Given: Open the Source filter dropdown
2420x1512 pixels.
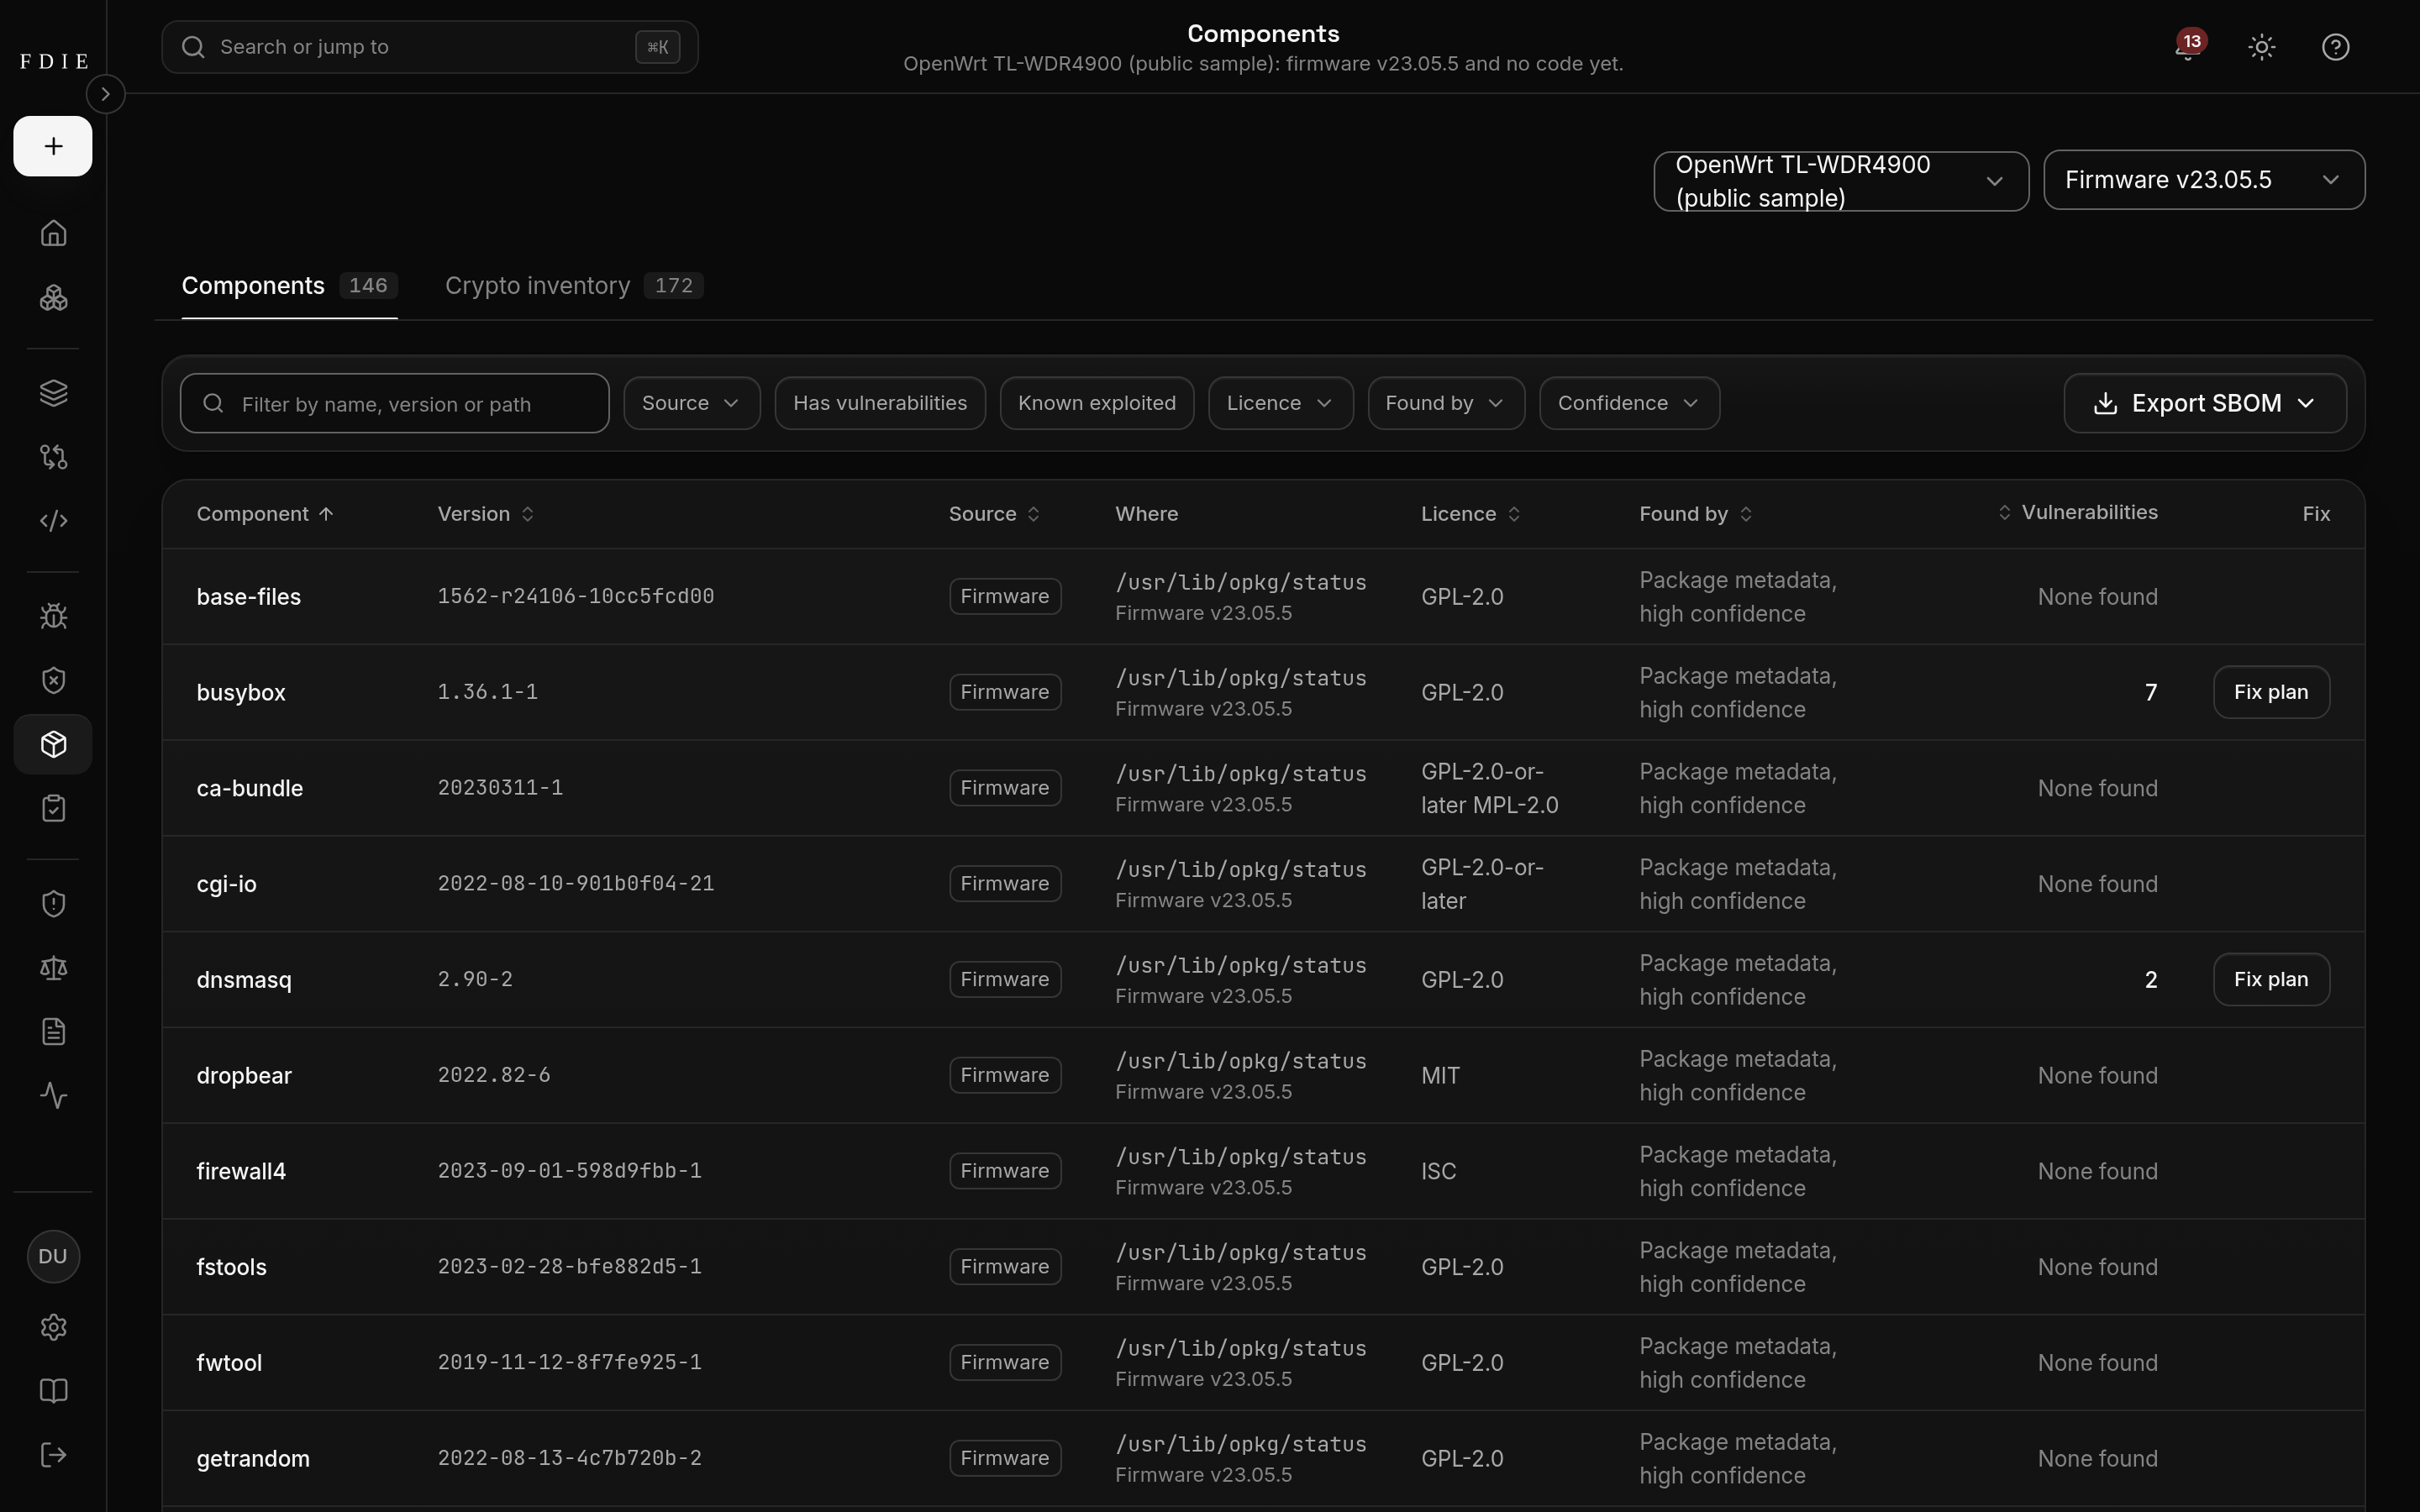Looking at the screenshot, I should click(692, 403).
